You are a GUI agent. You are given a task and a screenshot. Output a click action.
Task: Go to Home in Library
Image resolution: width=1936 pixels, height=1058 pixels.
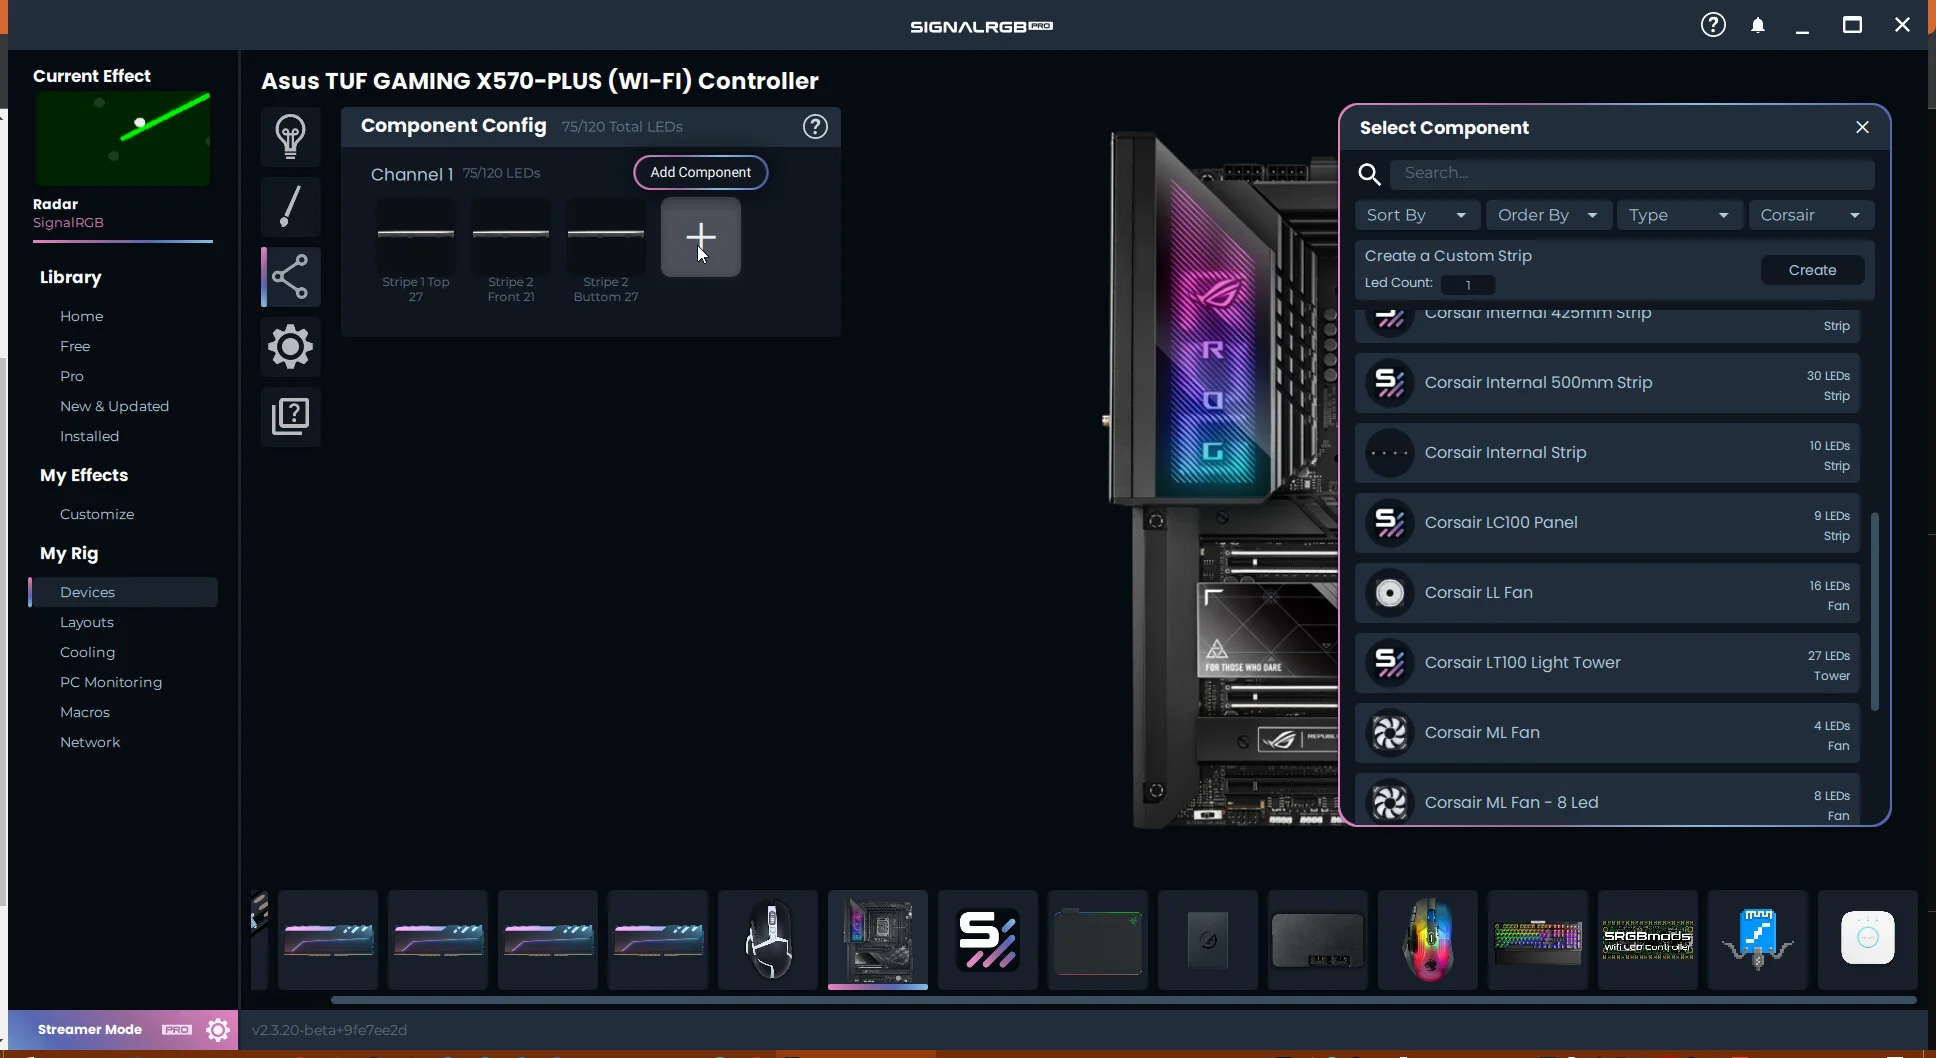click(x=81, y=316)
